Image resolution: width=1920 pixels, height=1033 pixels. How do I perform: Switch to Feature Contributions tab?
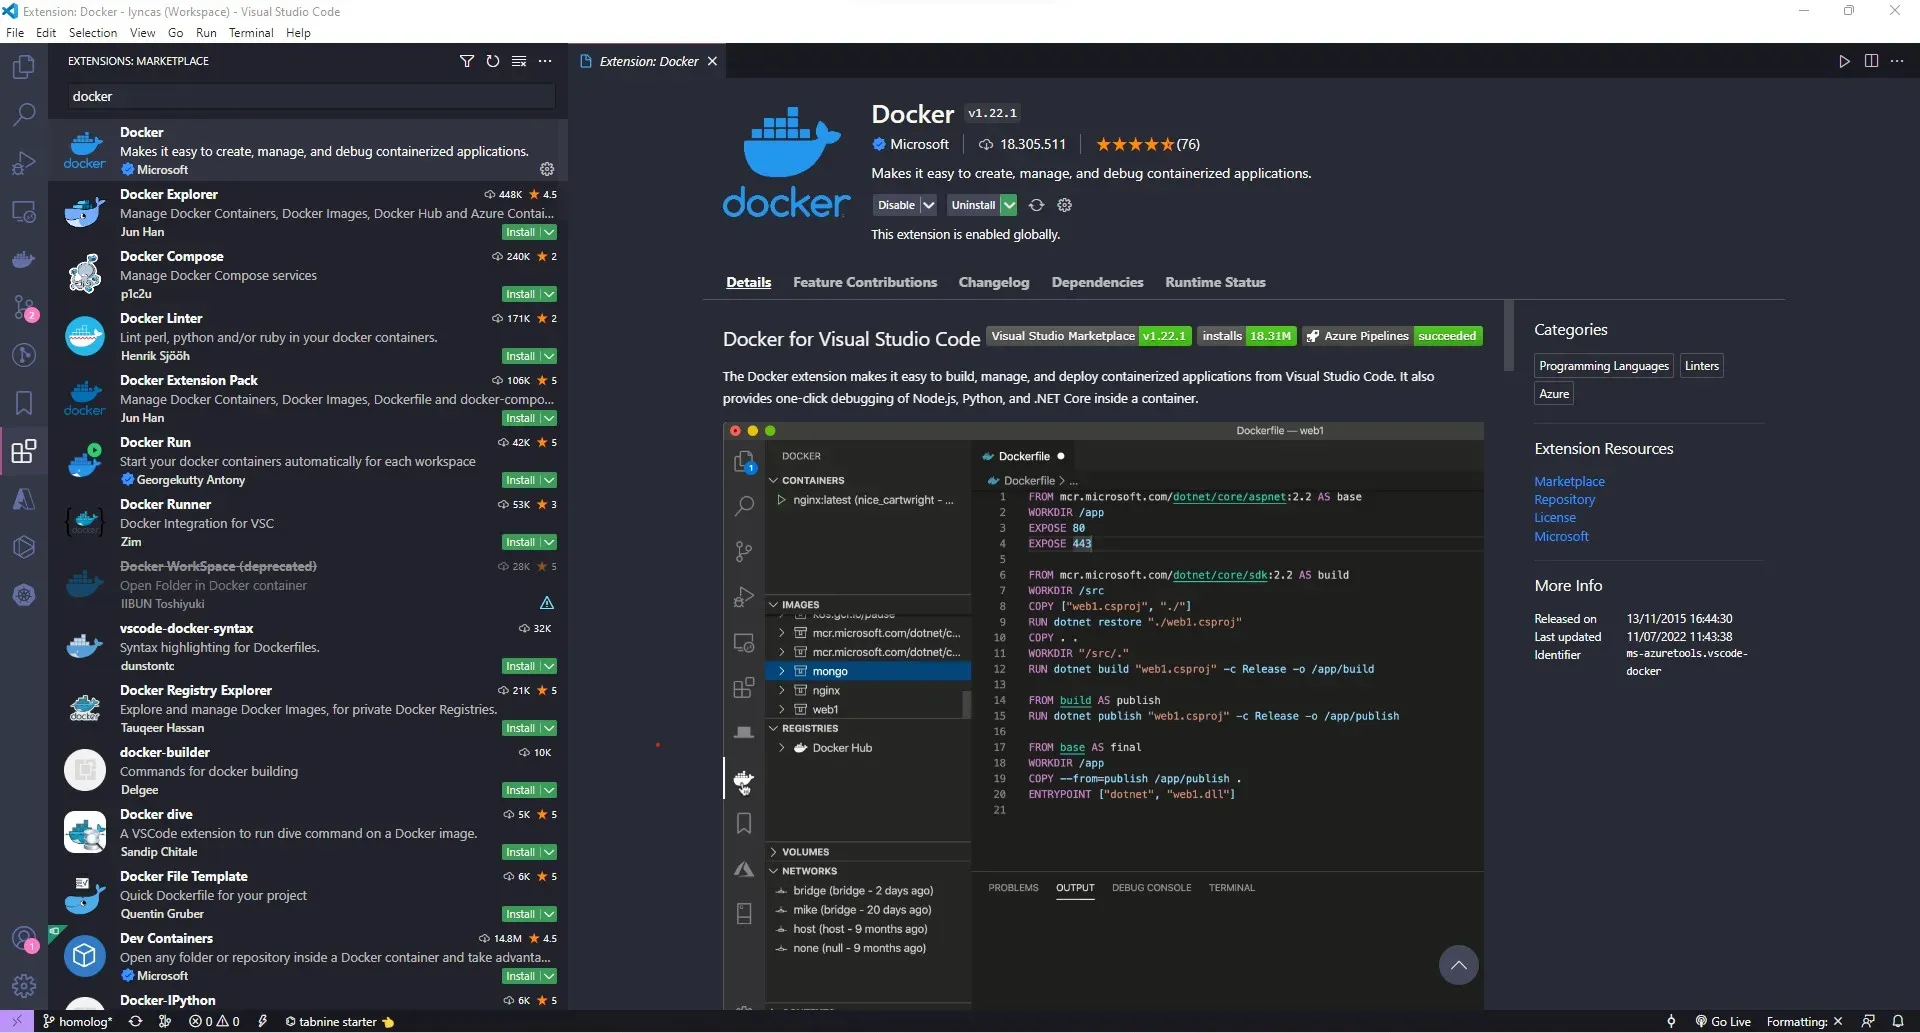pos(865,282)
